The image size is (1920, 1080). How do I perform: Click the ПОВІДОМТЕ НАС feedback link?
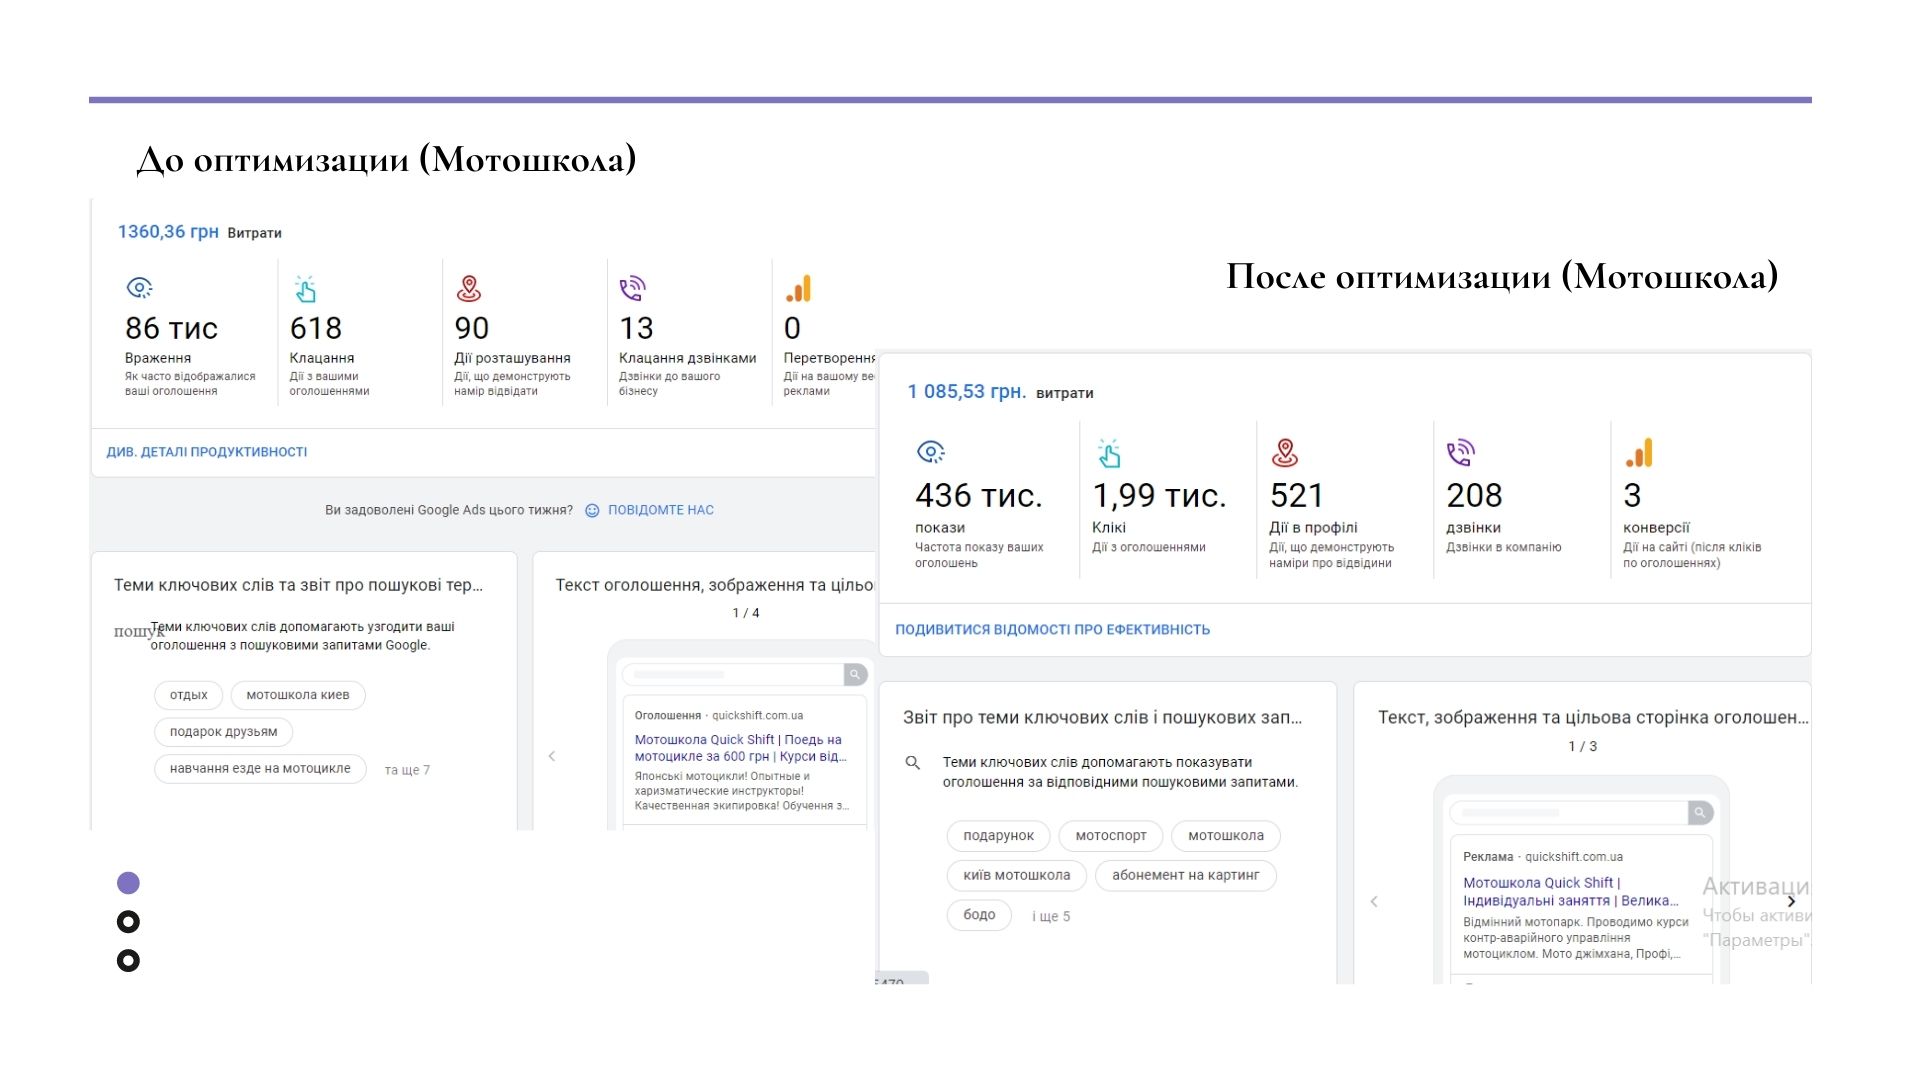pyautogui.click(x=661, y=510)
